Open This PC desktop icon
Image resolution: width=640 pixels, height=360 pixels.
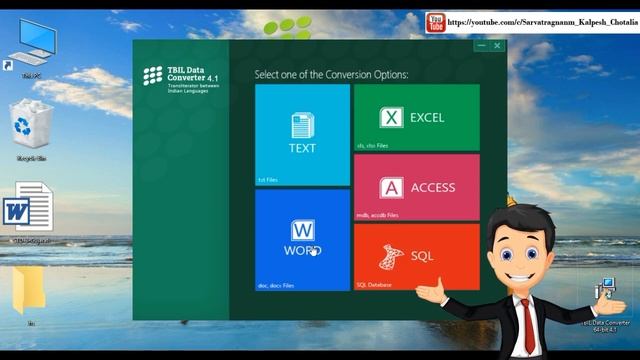[x=31, y=47]
